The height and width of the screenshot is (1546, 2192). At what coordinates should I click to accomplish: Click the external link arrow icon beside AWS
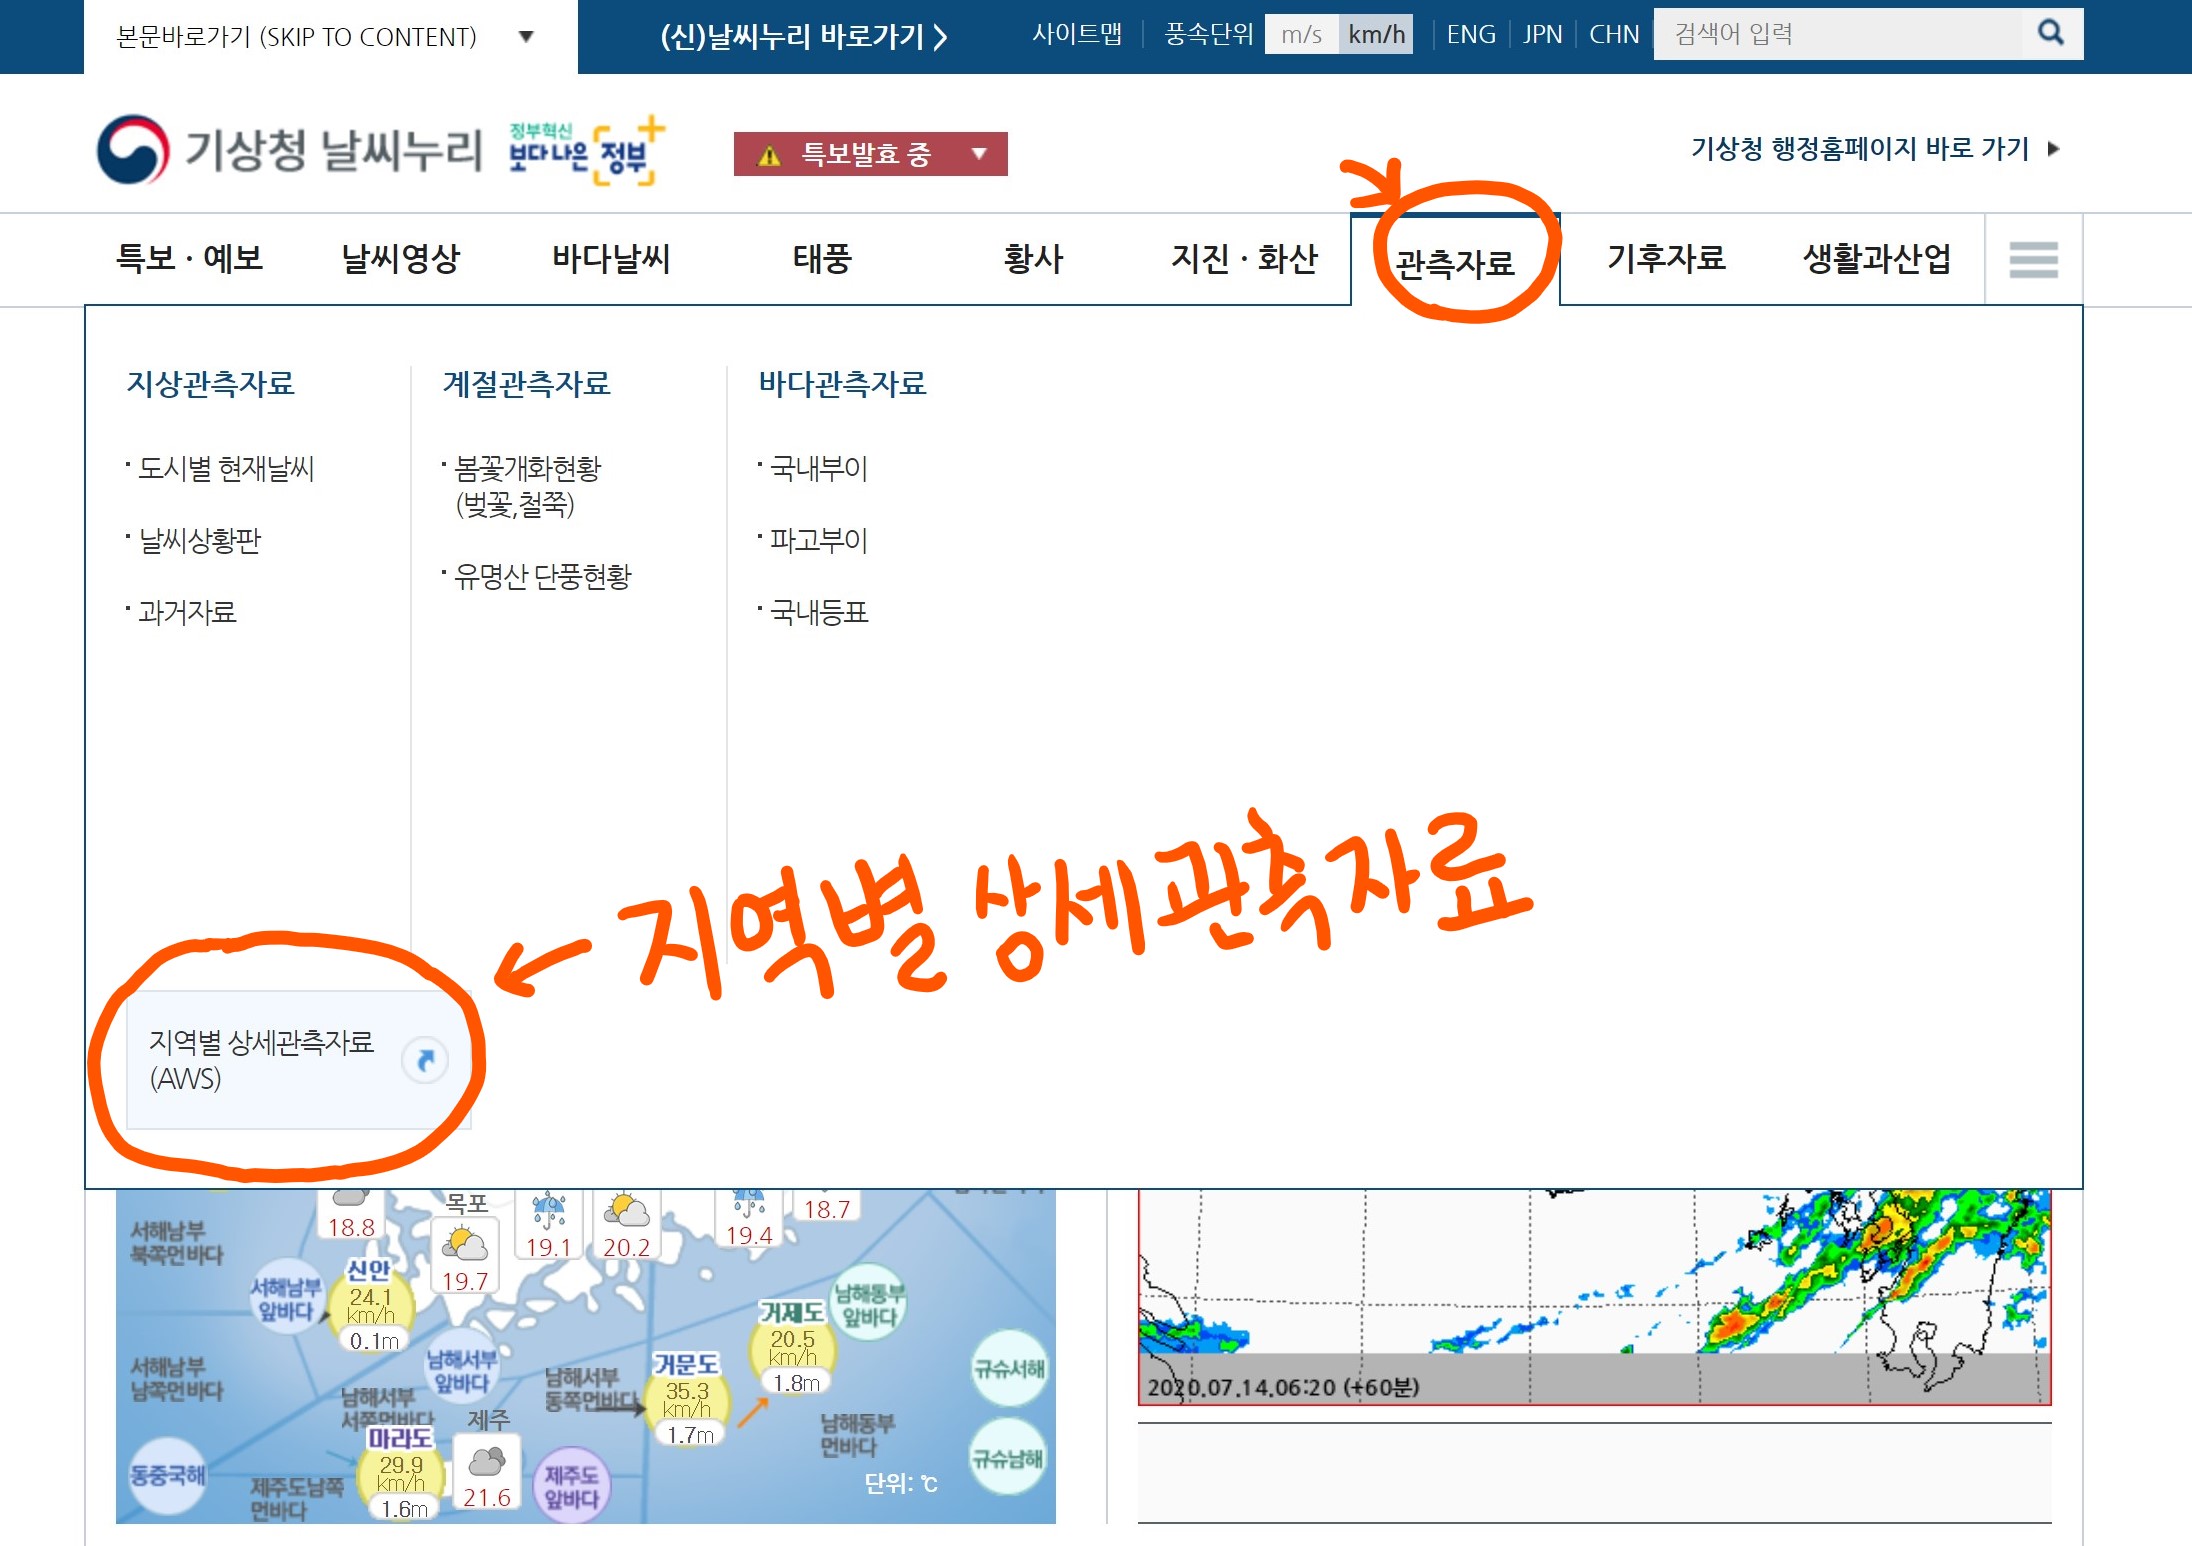pos(425,1060)
